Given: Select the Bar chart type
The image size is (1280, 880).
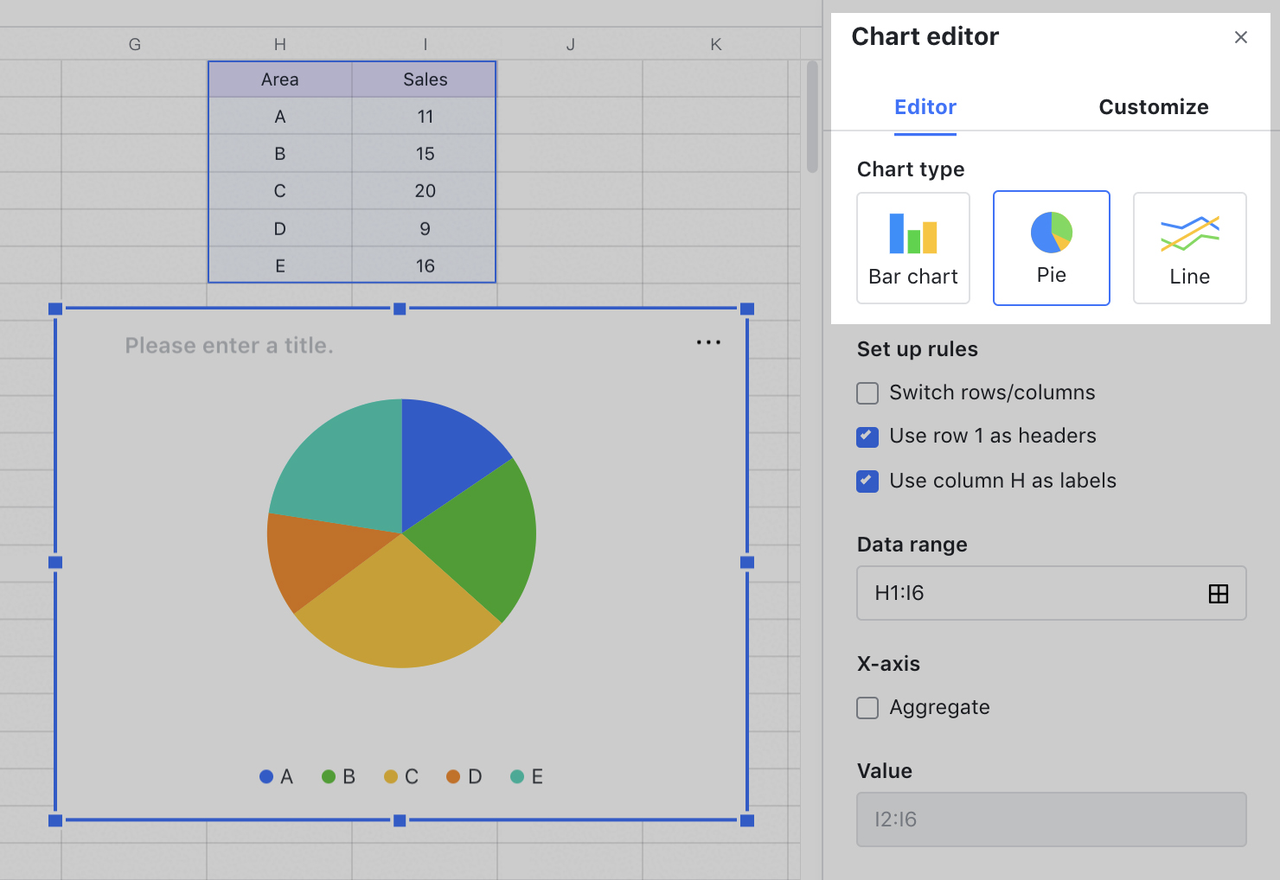Looking at the screenshot, I should point(913,248).
